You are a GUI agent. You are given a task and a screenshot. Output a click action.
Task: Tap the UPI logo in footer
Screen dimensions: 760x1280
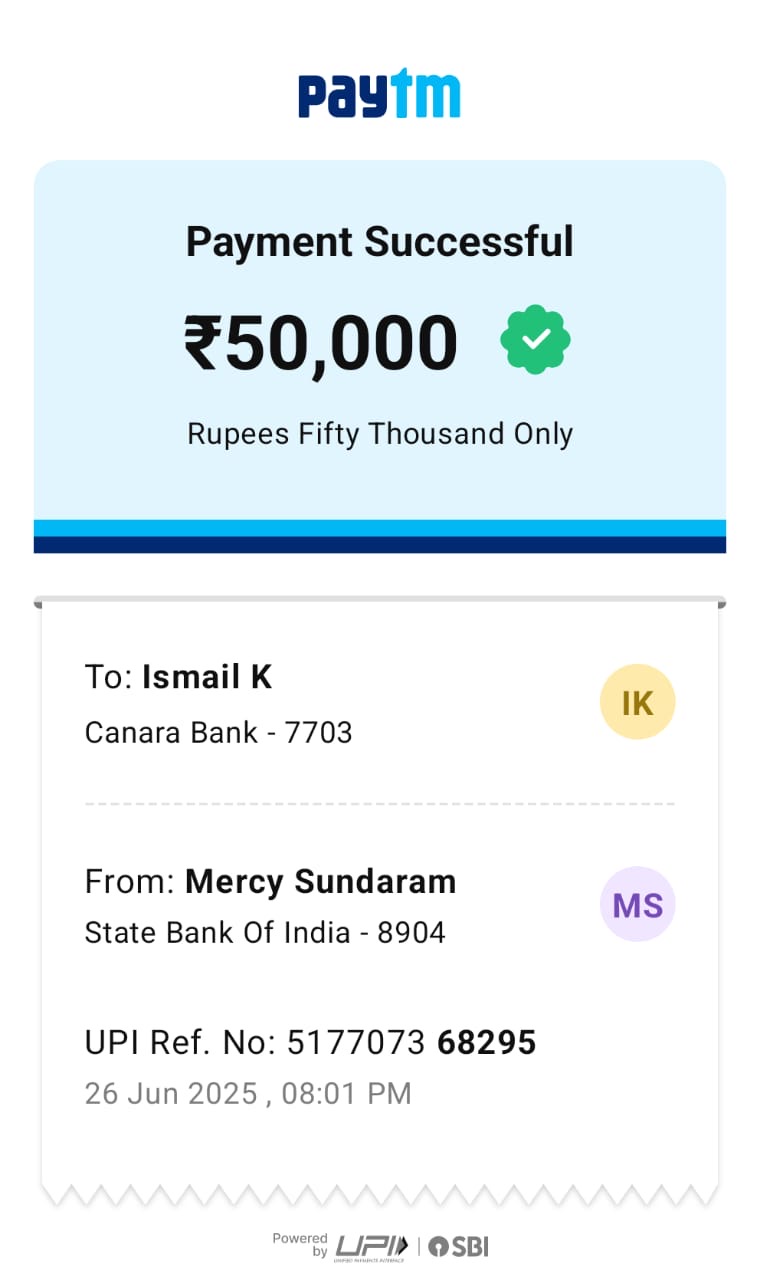(x=371, y=1246)
